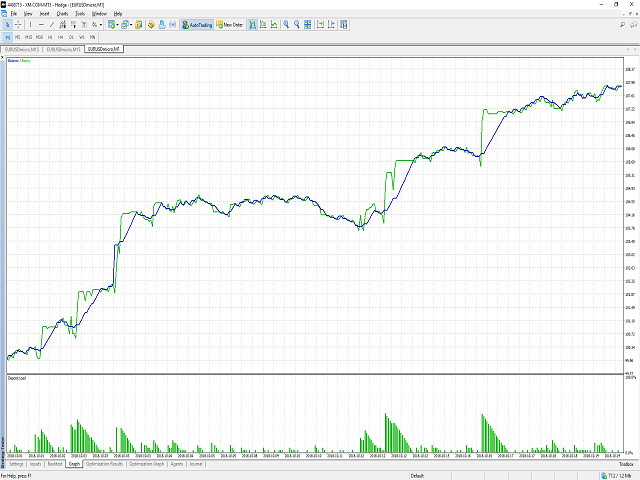Open the Journal tab
The height and width of the screenshot is (480, 640).
[196, 464]
